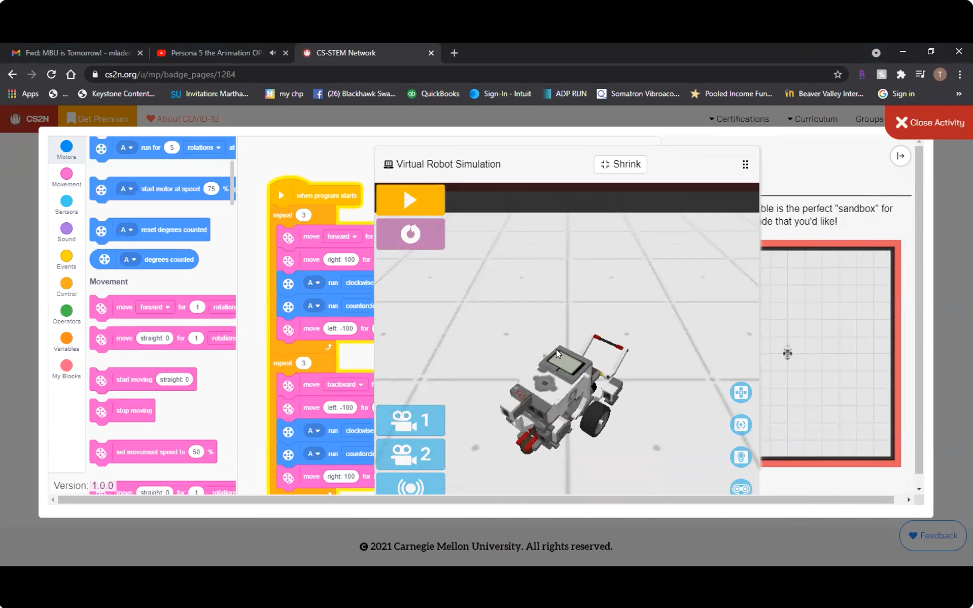This screenshot has width=973, height=608.
Task: Select the My Blocks category
Action: (x=66, y=369)
